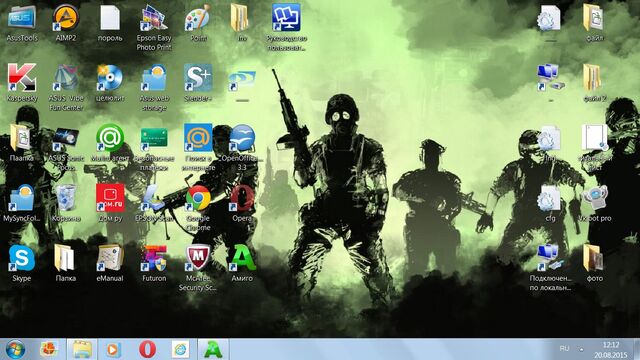Image resolution: width=640 pixels, height=360 pixels.
Task: Select the Kaspersky desktop icon
Action: click(x=22, y=83)
